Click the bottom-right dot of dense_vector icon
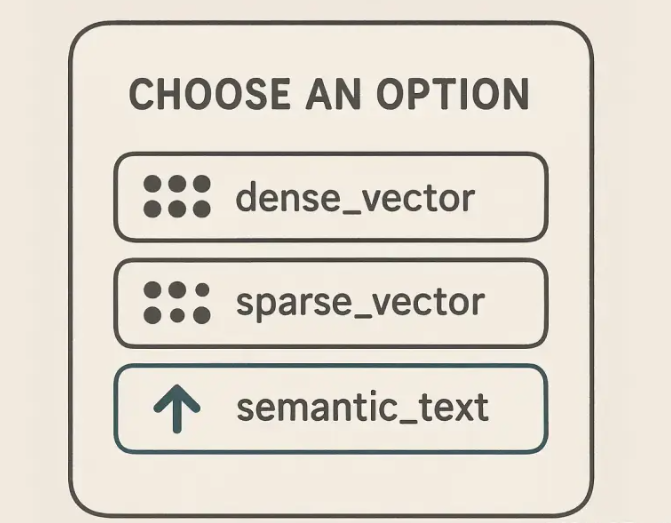Screen dimensions: 671x523 (202, 209)
